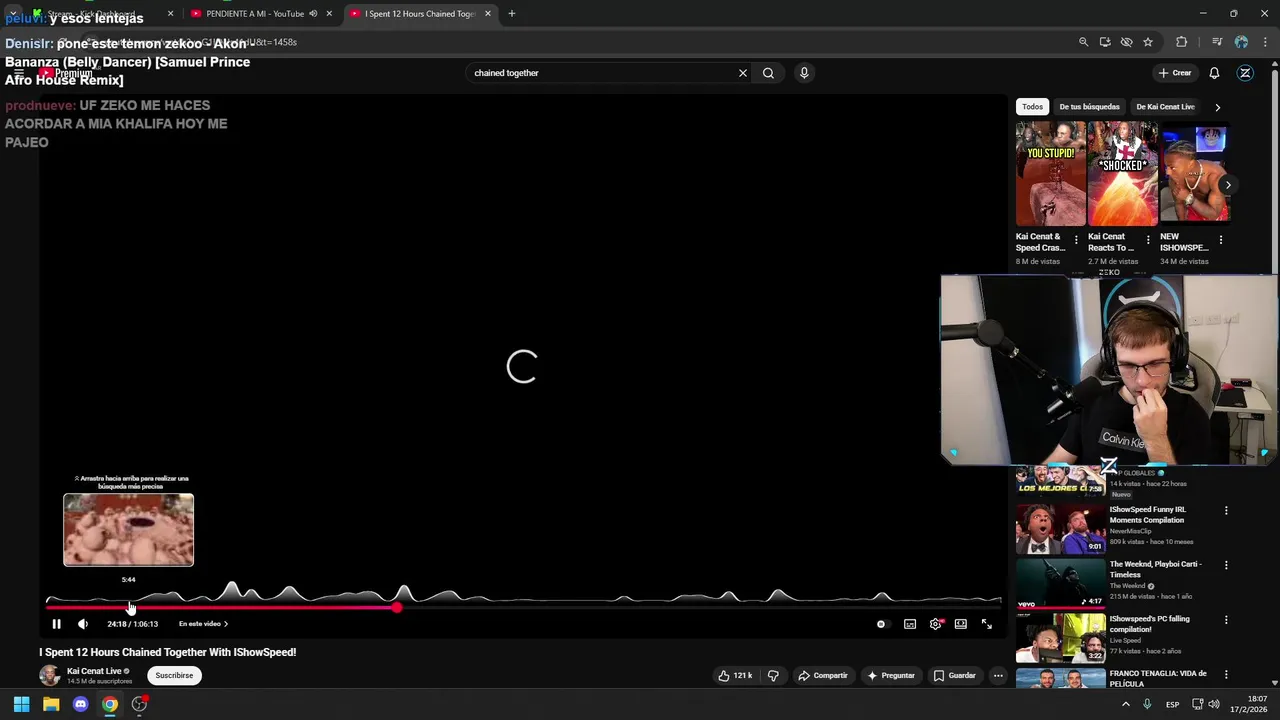Open options for 'FRANCO TENAGLIA' video

pyautogui.click(x=1226, y=674)
